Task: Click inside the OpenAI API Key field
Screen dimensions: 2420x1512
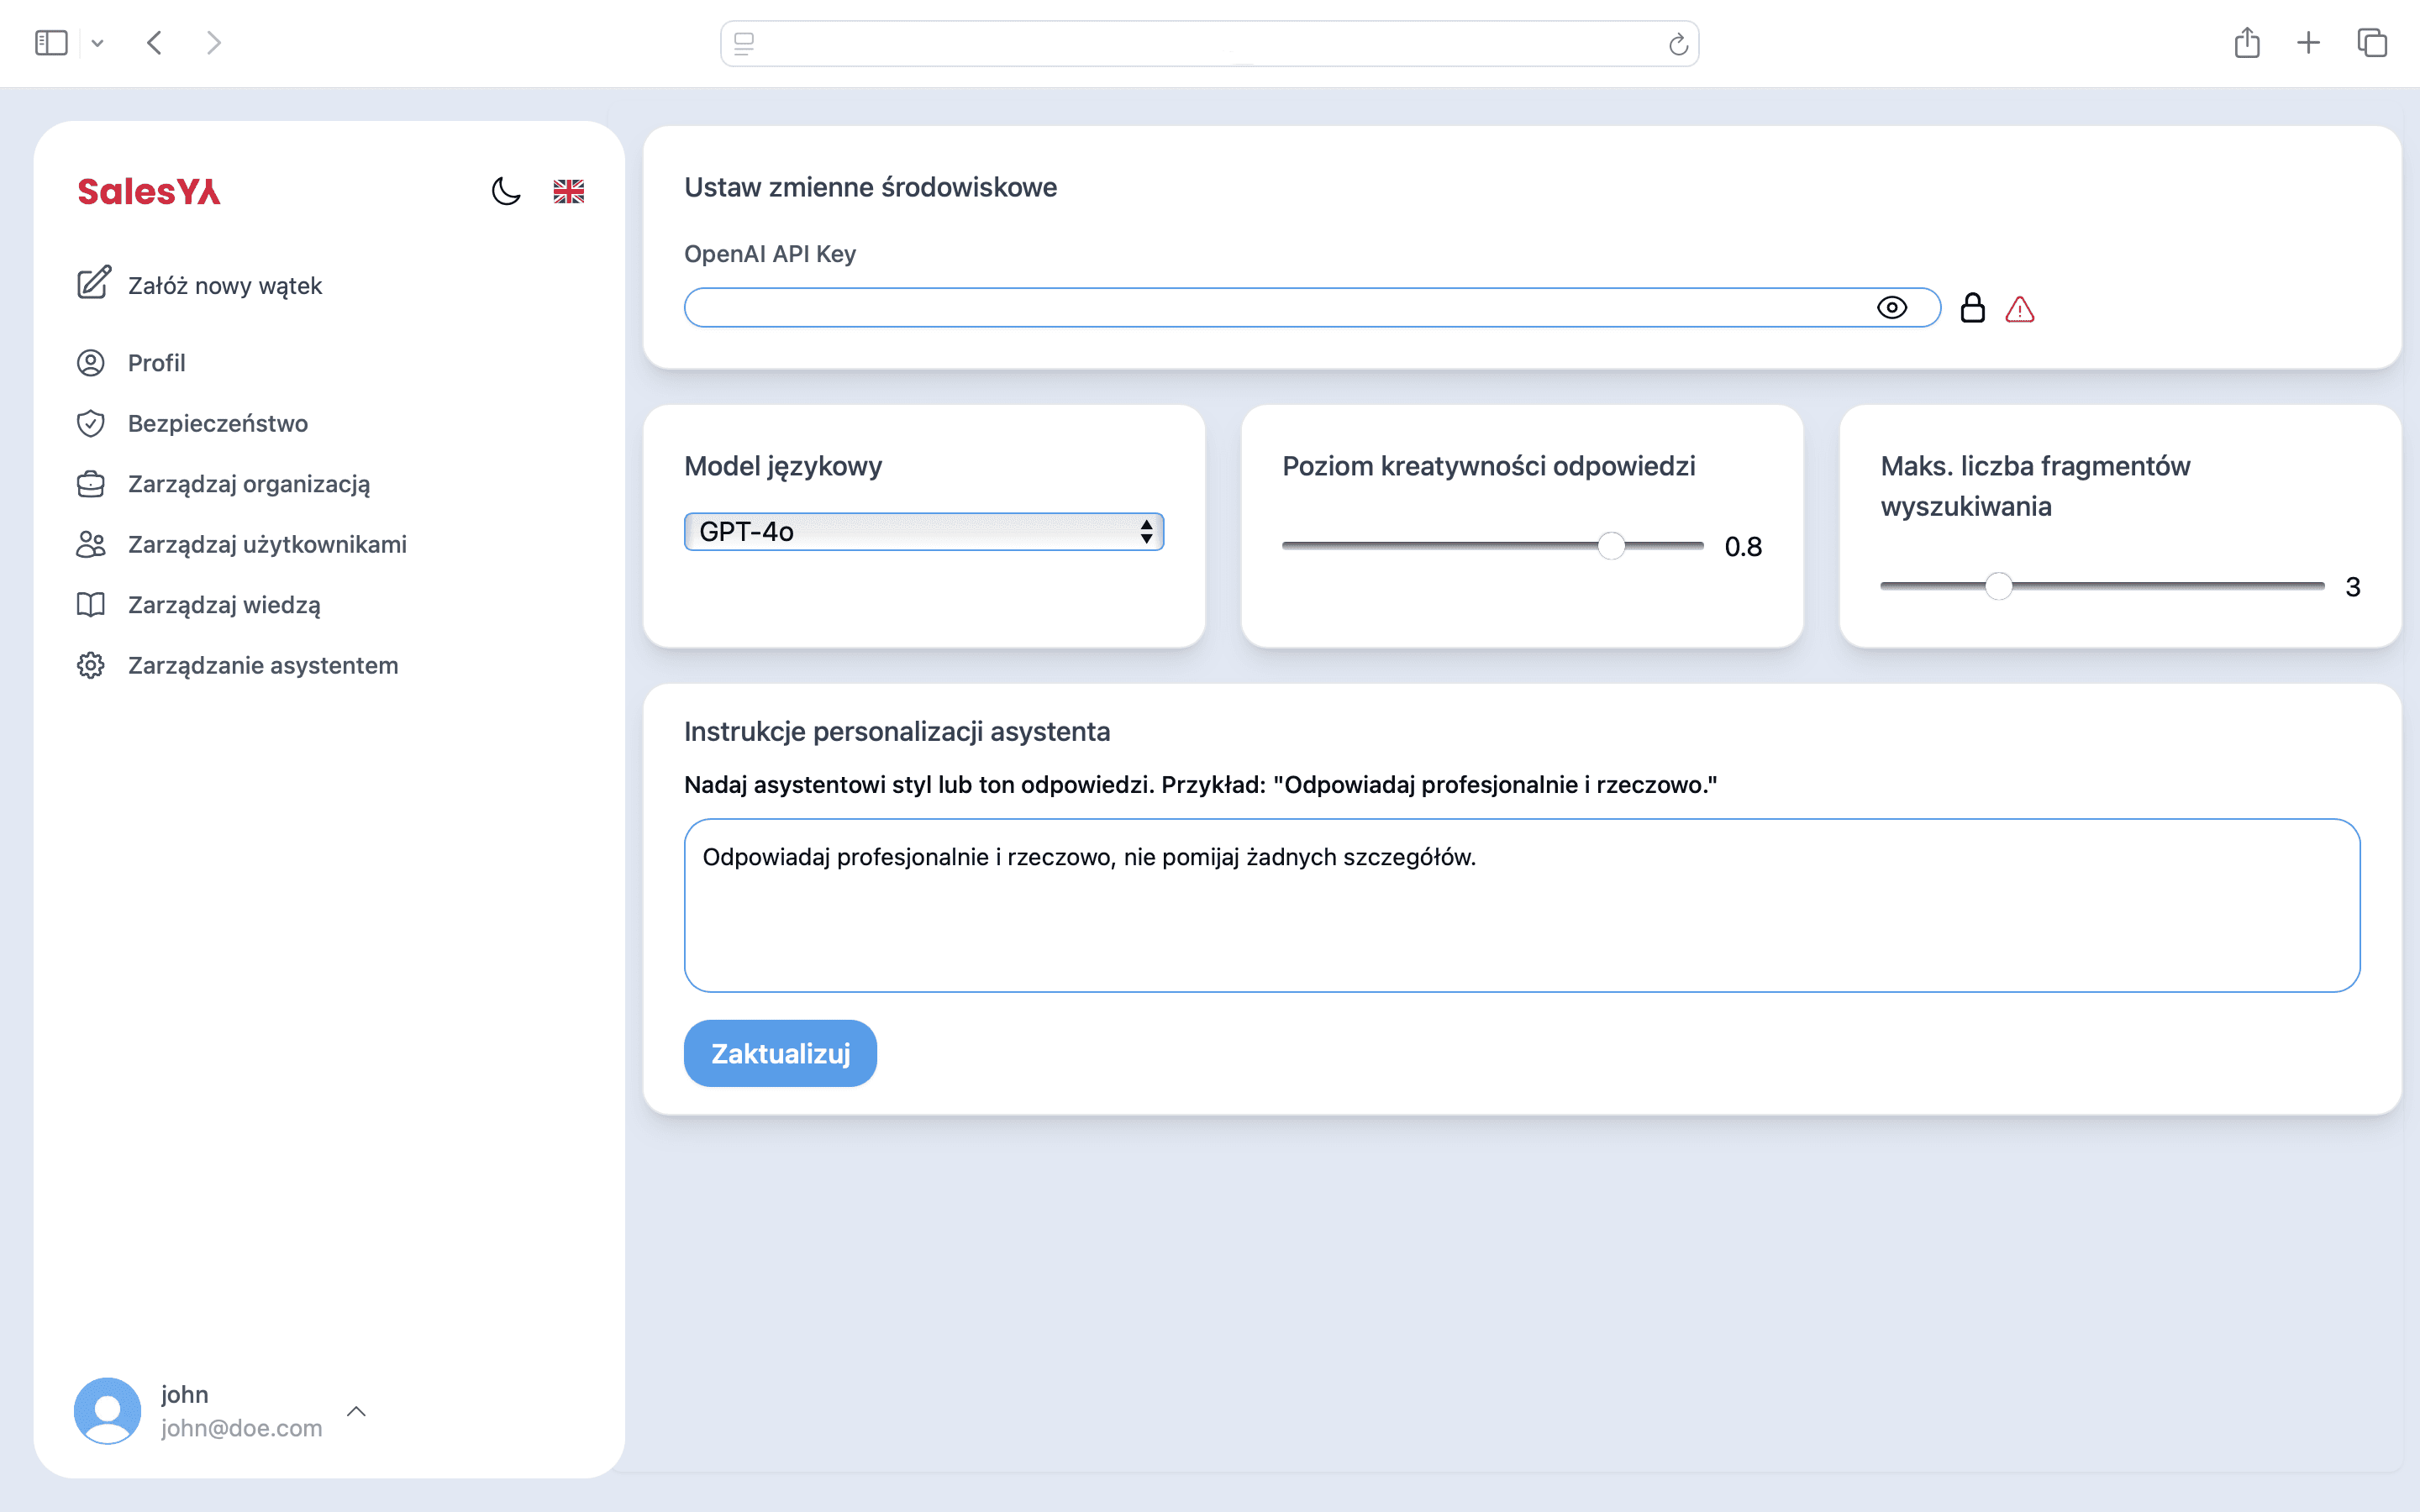Action: [x=1270, y=308]
